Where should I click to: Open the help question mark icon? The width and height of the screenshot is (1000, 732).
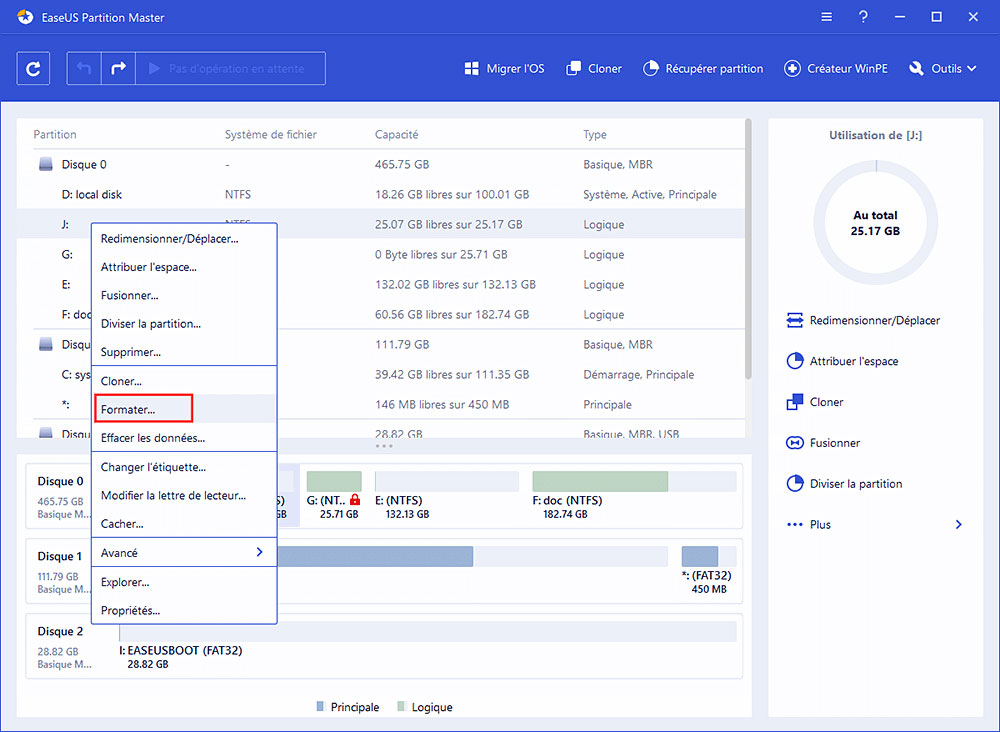[863, 17]
